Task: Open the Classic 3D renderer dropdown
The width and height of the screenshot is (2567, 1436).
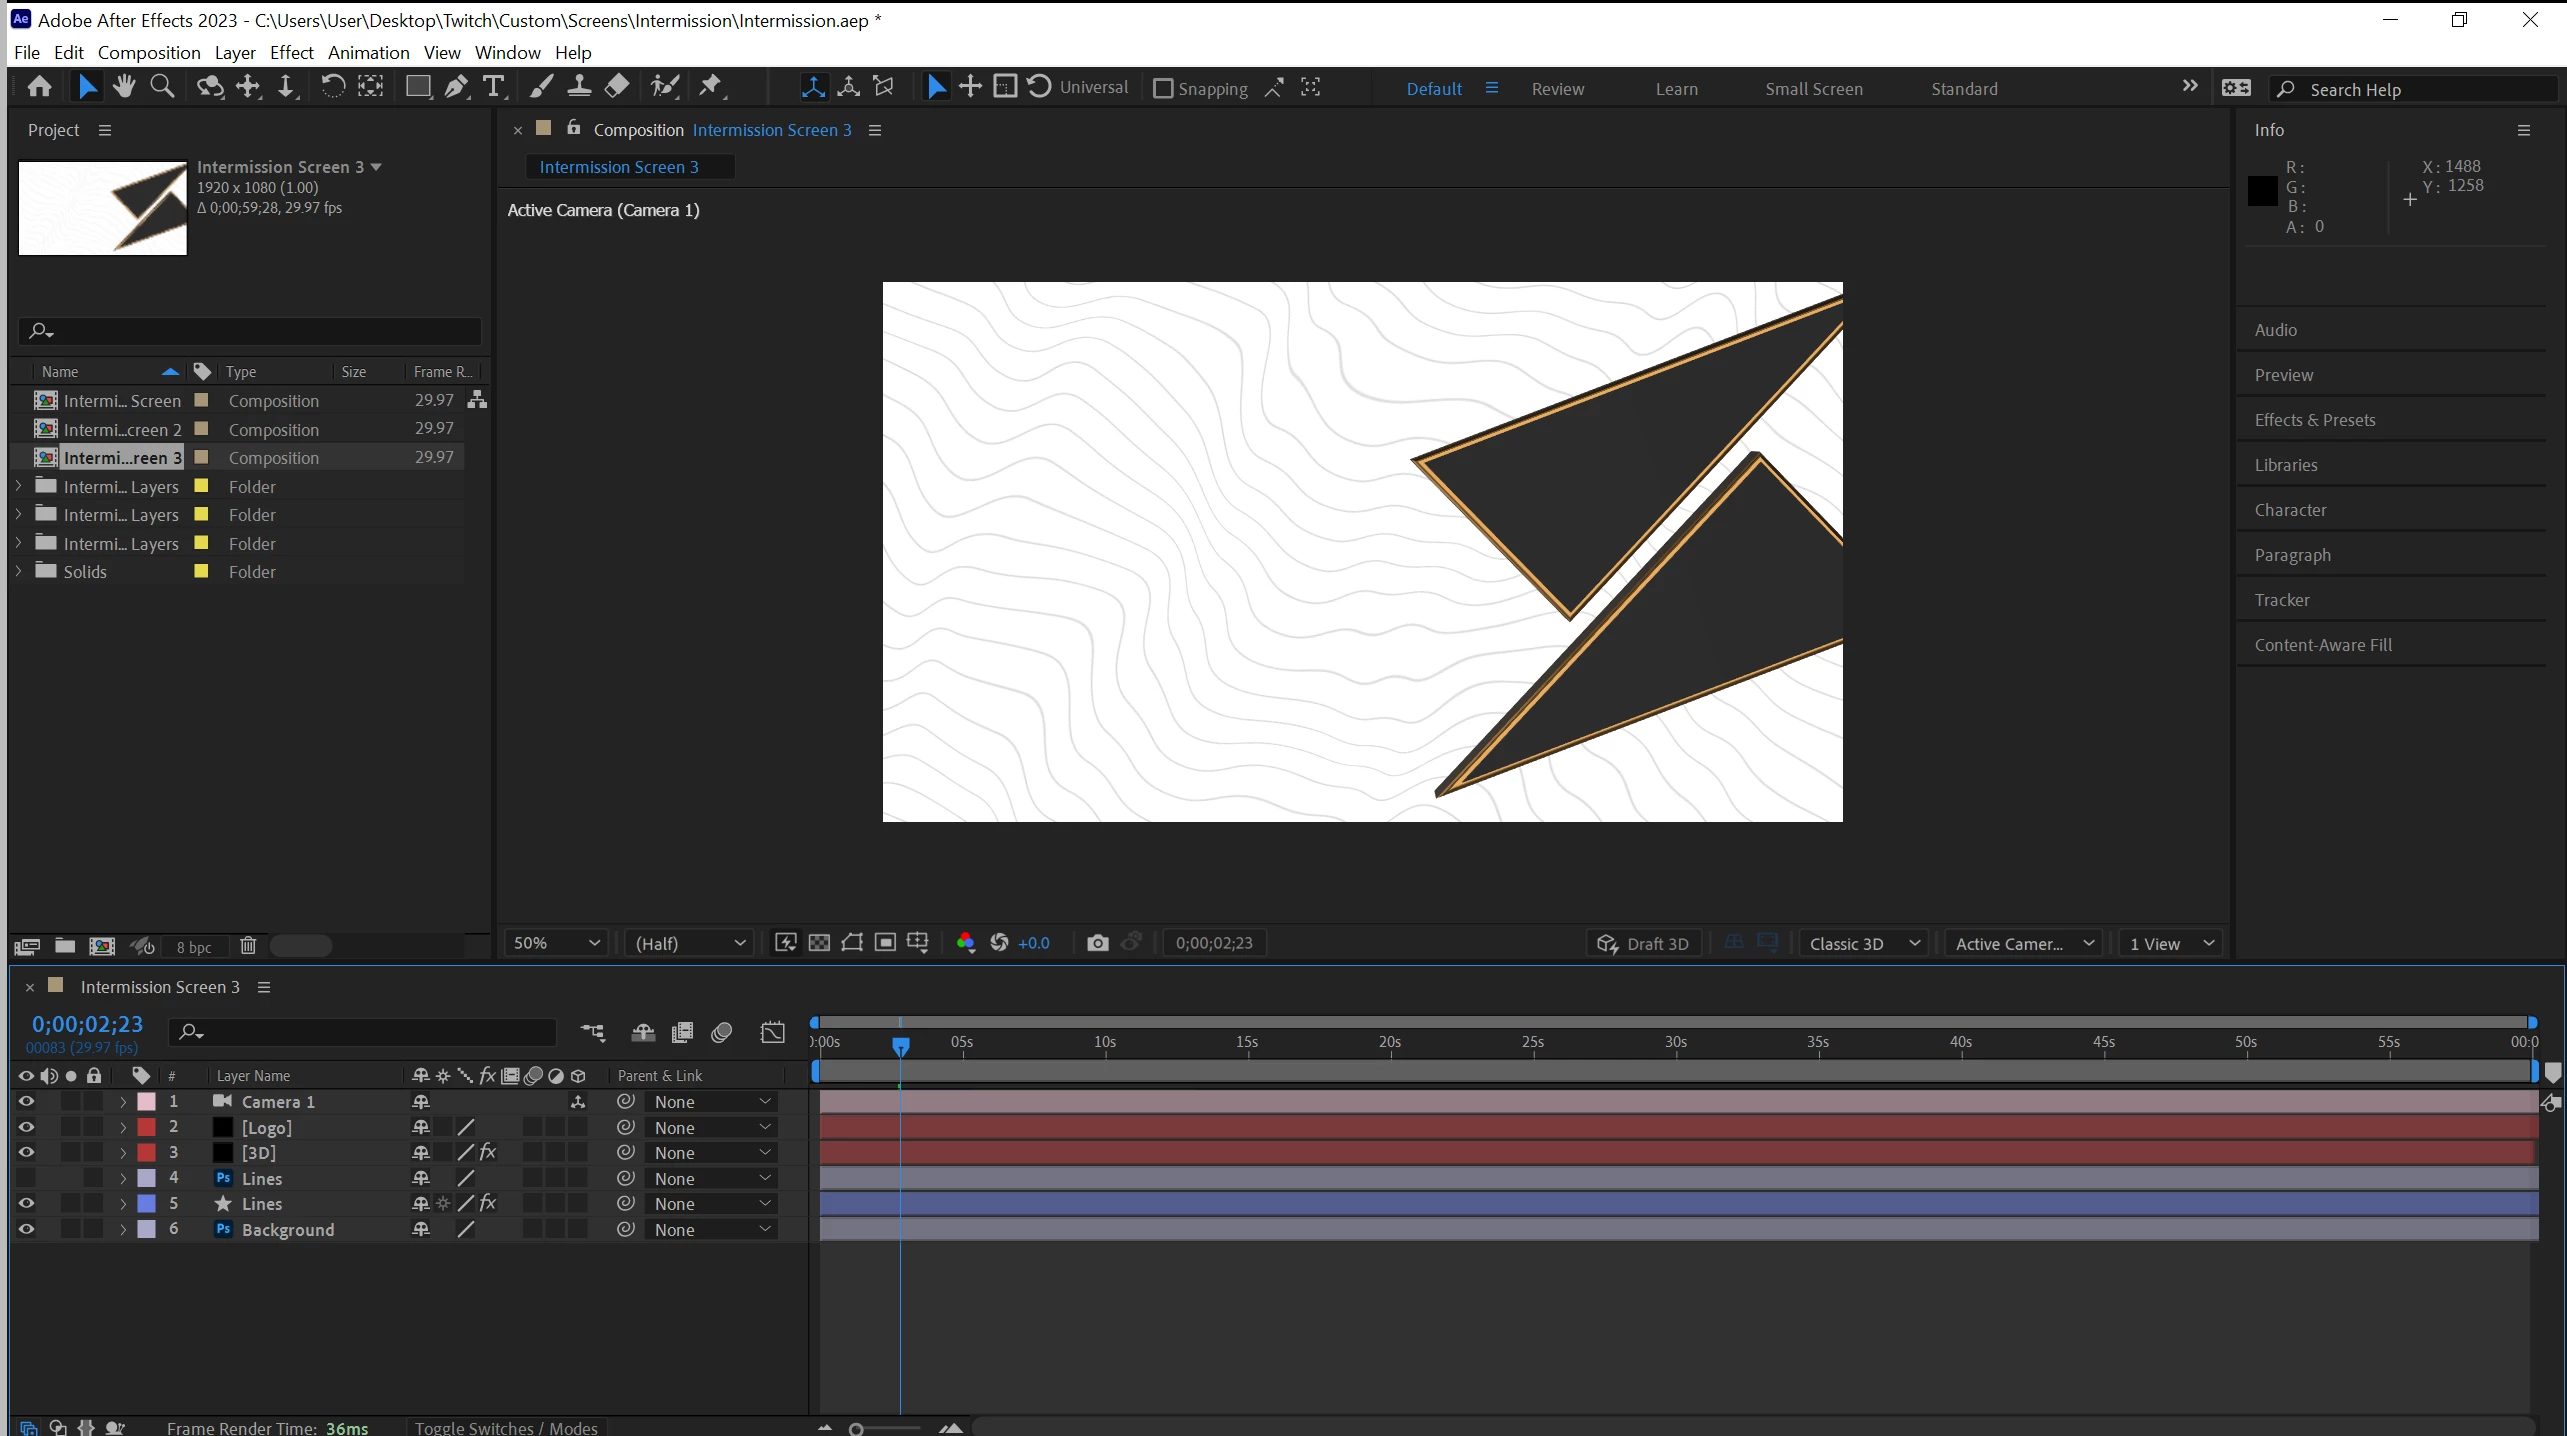Action: pos(1863,944)
